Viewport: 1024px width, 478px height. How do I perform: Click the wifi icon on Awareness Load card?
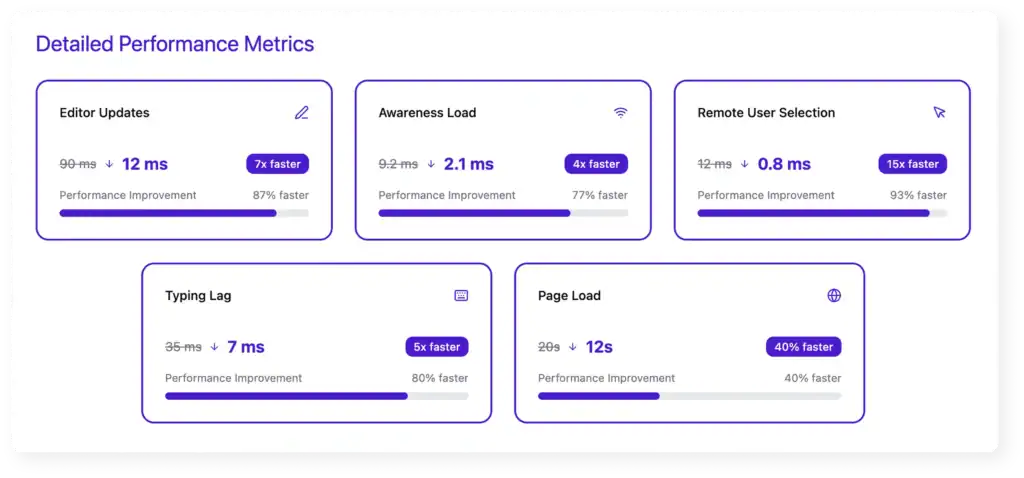pyautogui.click(x=621, y=113)
